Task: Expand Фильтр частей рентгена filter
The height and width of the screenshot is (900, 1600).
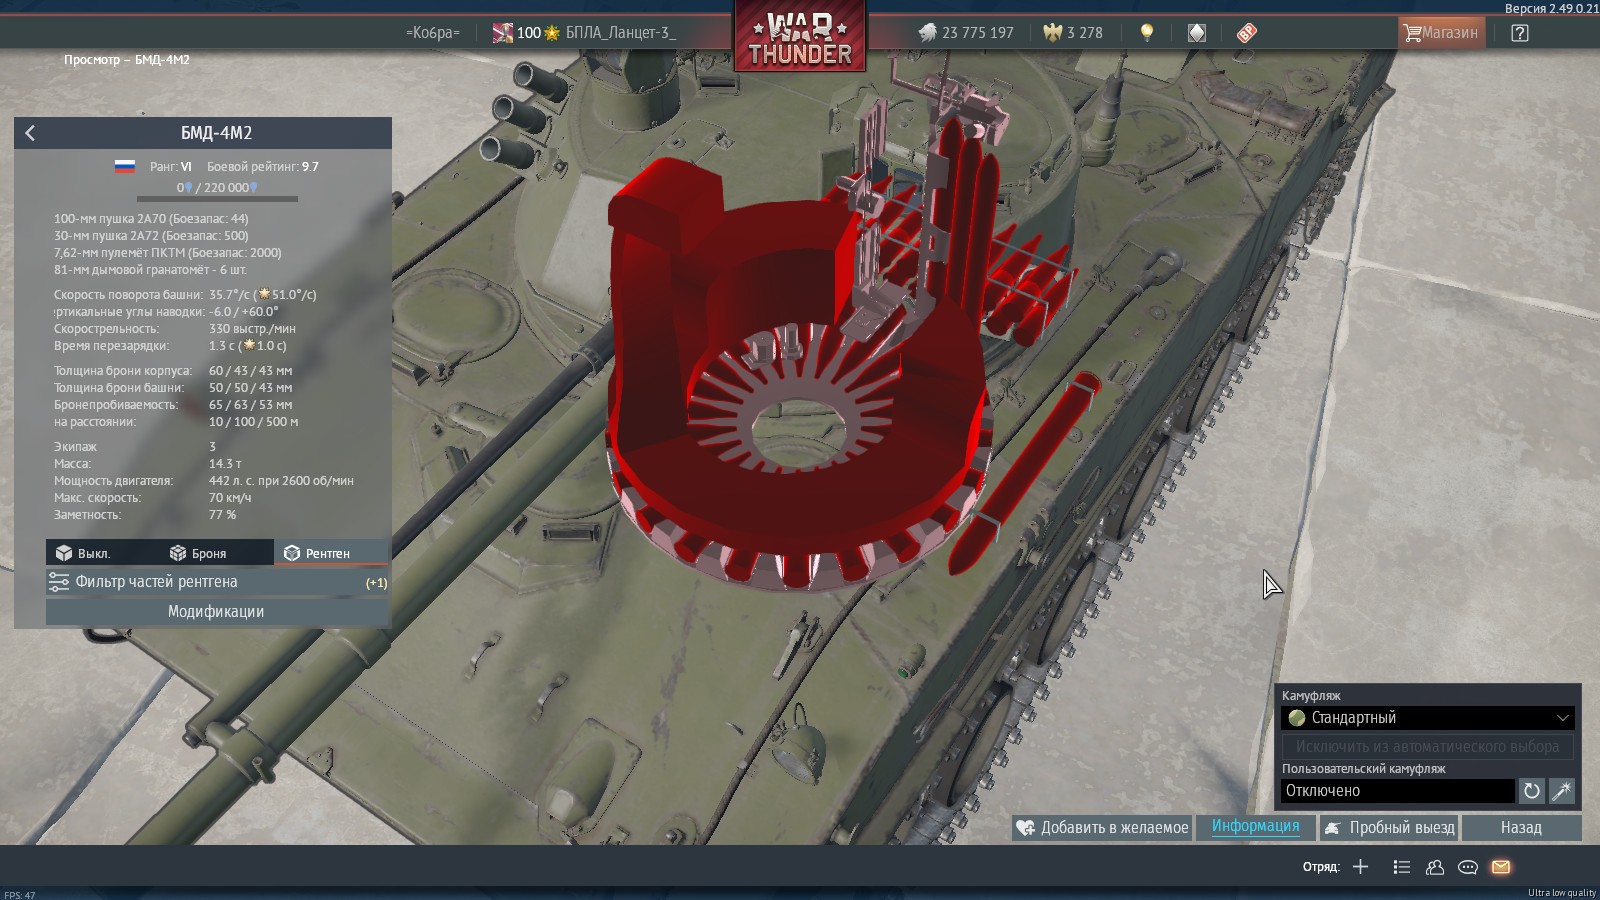Action: (217, 582)
